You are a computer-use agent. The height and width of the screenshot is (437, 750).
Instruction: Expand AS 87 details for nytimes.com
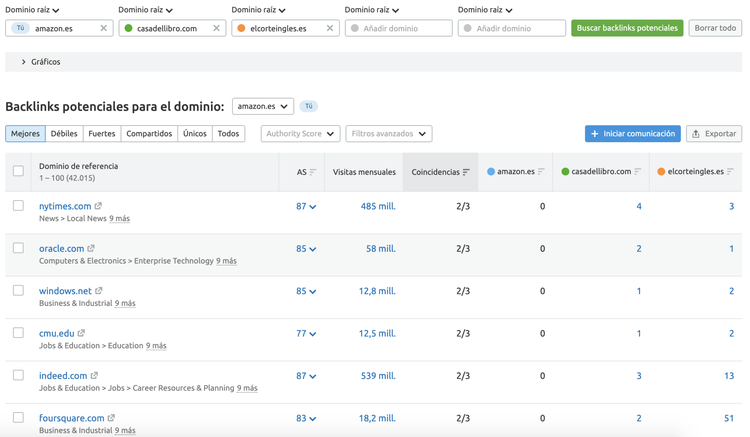tap(306, 207)
